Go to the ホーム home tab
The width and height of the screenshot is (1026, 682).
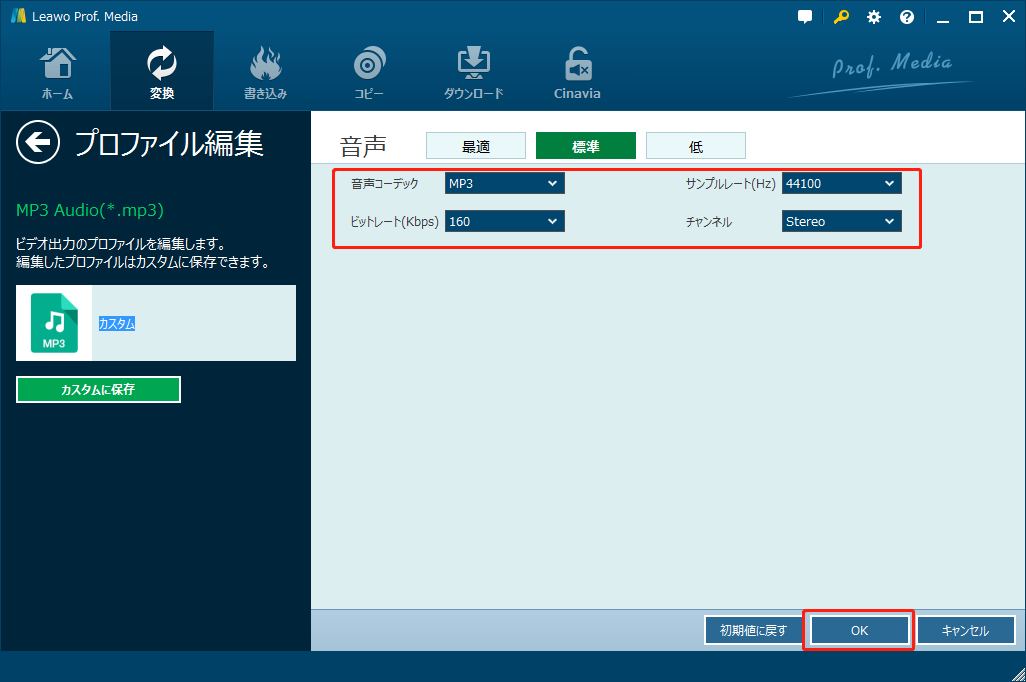pos(58,72)
